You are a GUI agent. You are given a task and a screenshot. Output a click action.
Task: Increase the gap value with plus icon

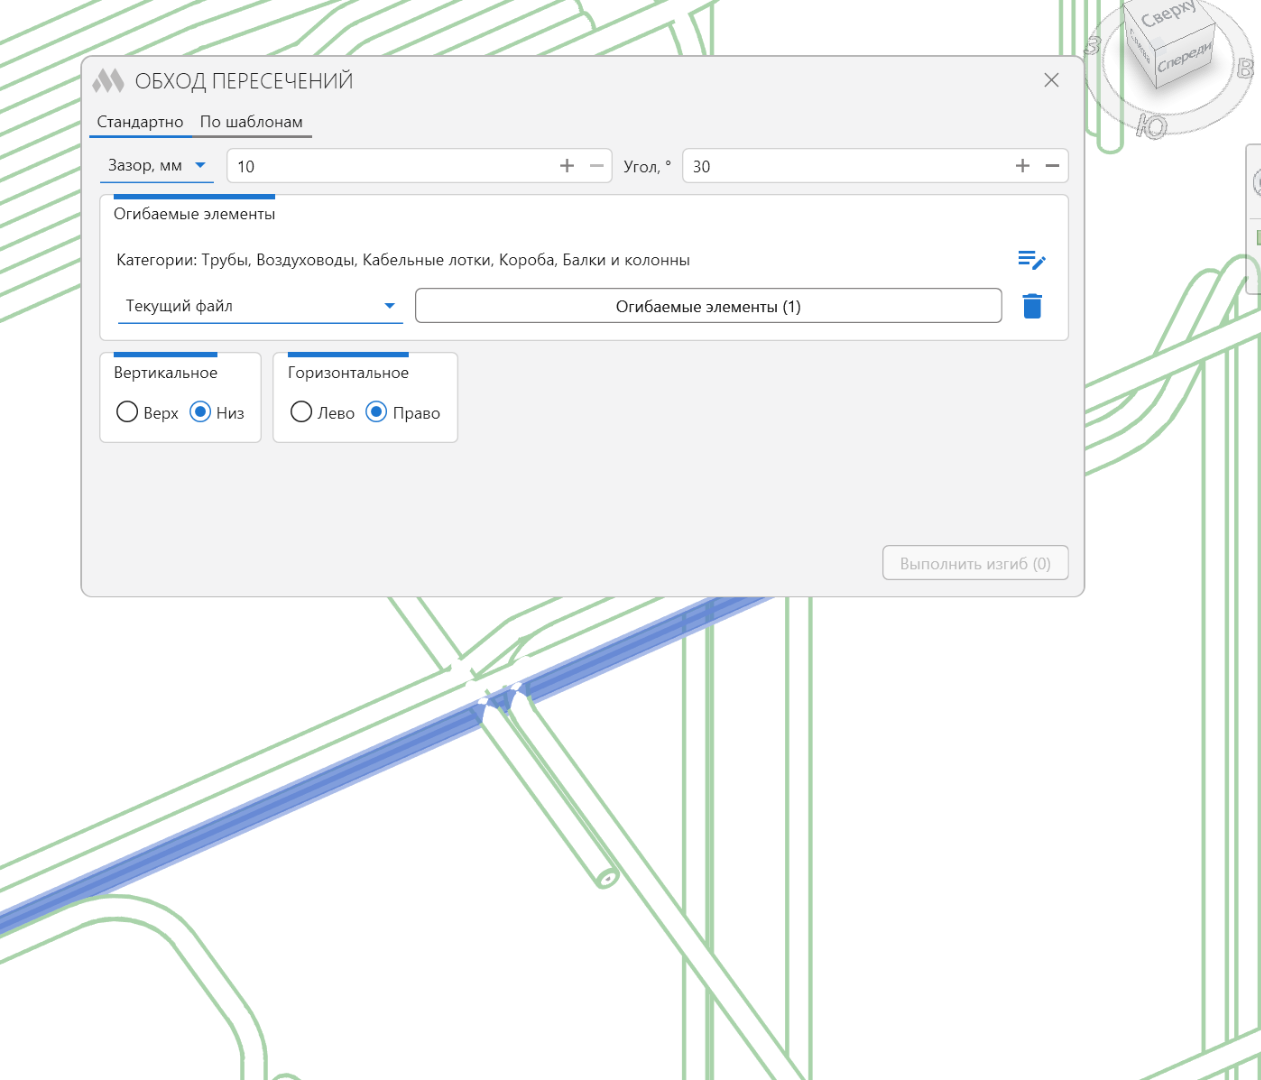point(567,166)
